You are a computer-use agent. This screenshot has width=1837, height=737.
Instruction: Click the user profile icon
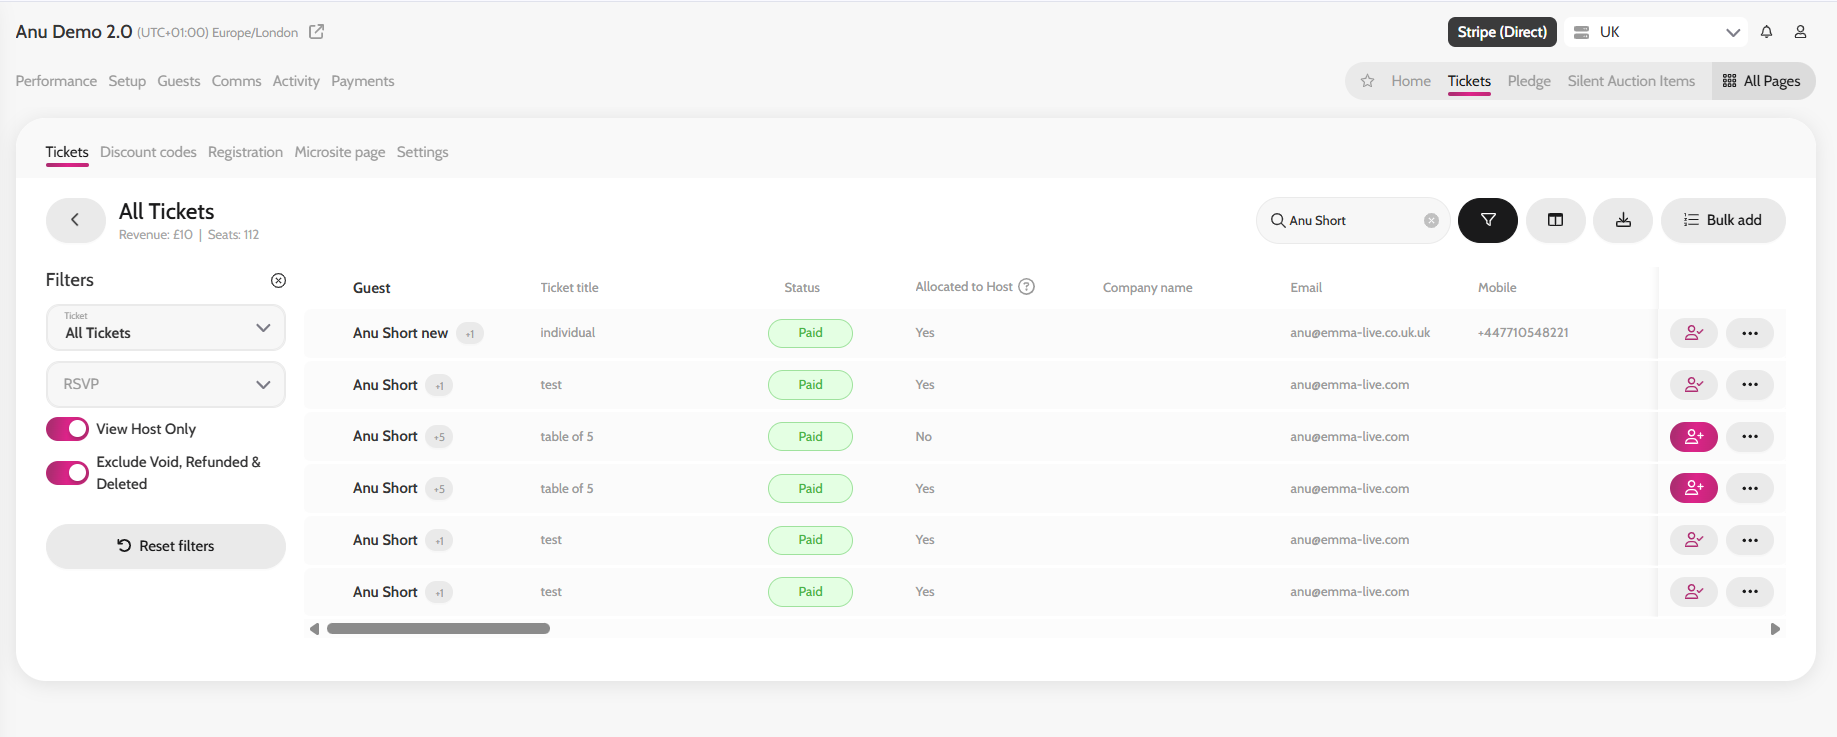(x=1800, y=32)
